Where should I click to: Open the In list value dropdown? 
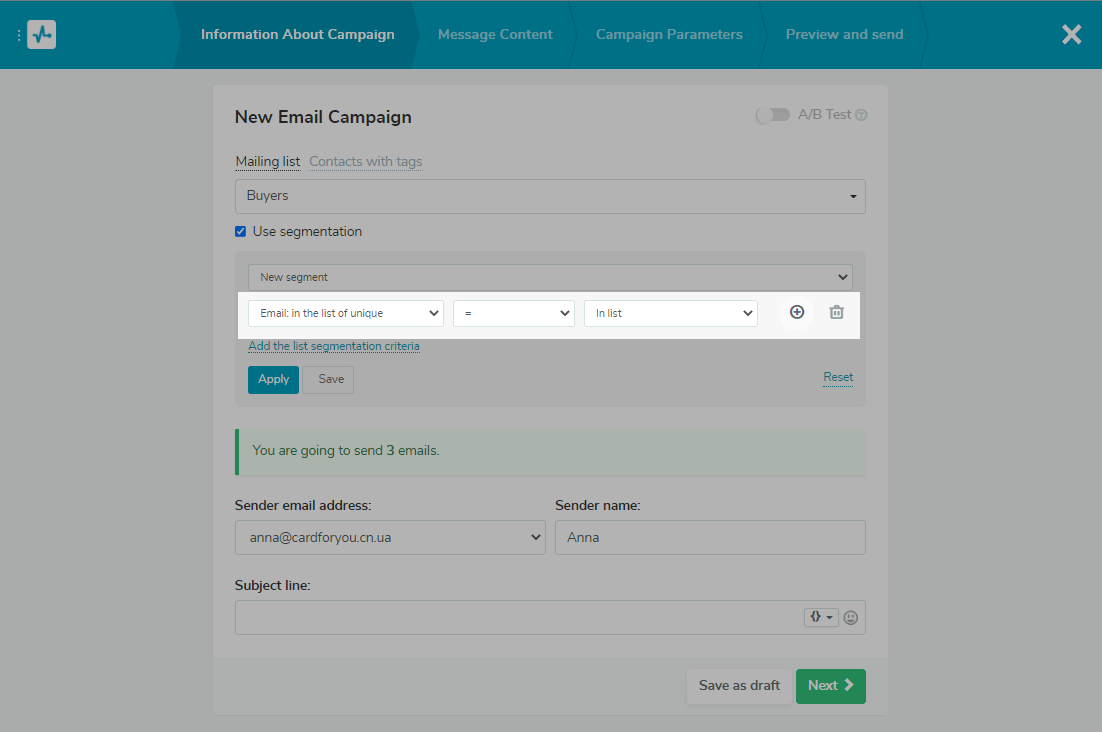[670, 313]
